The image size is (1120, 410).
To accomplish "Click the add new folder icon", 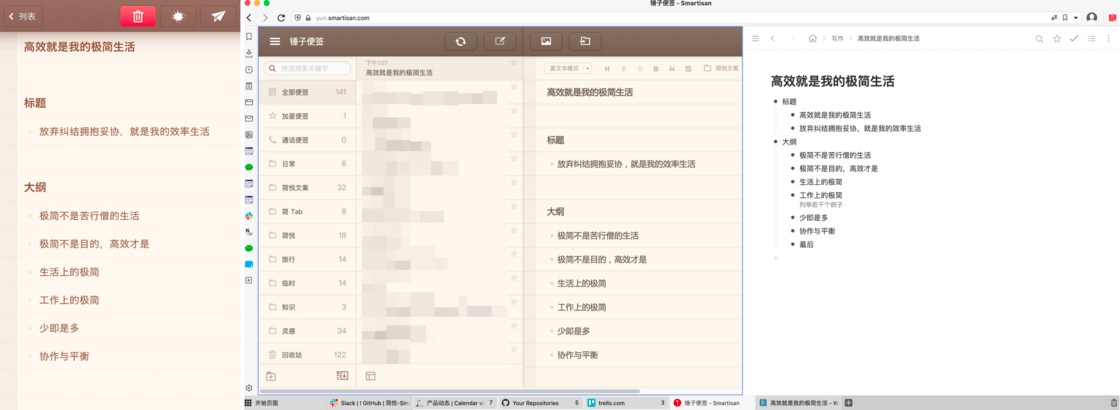I will pyautogui.click(x=271, y=376).
